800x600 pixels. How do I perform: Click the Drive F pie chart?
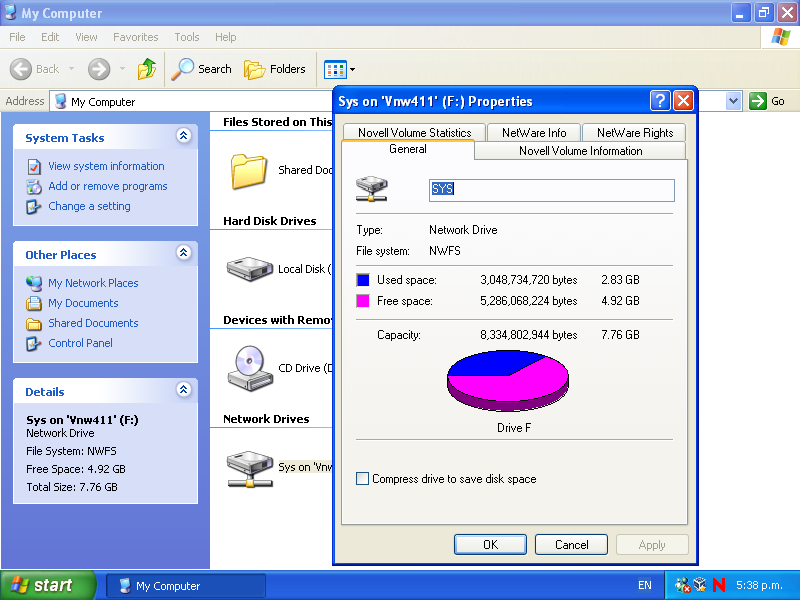(x=508, y=380)
